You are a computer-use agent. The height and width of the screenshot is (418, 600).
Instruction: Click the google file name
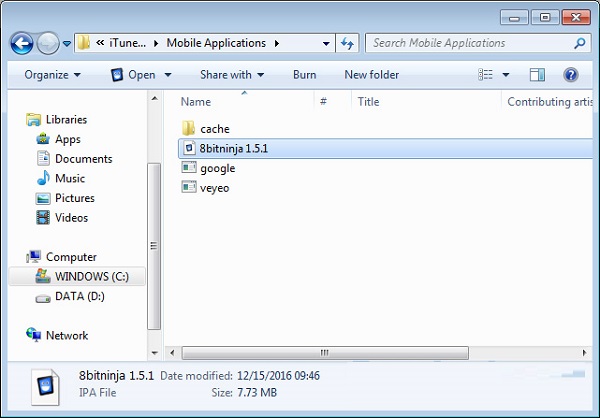pos(217,168)
